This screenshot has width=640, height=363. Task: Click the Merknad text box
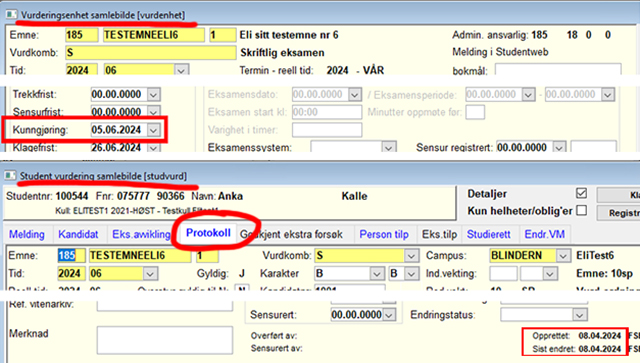click(165, 340)
